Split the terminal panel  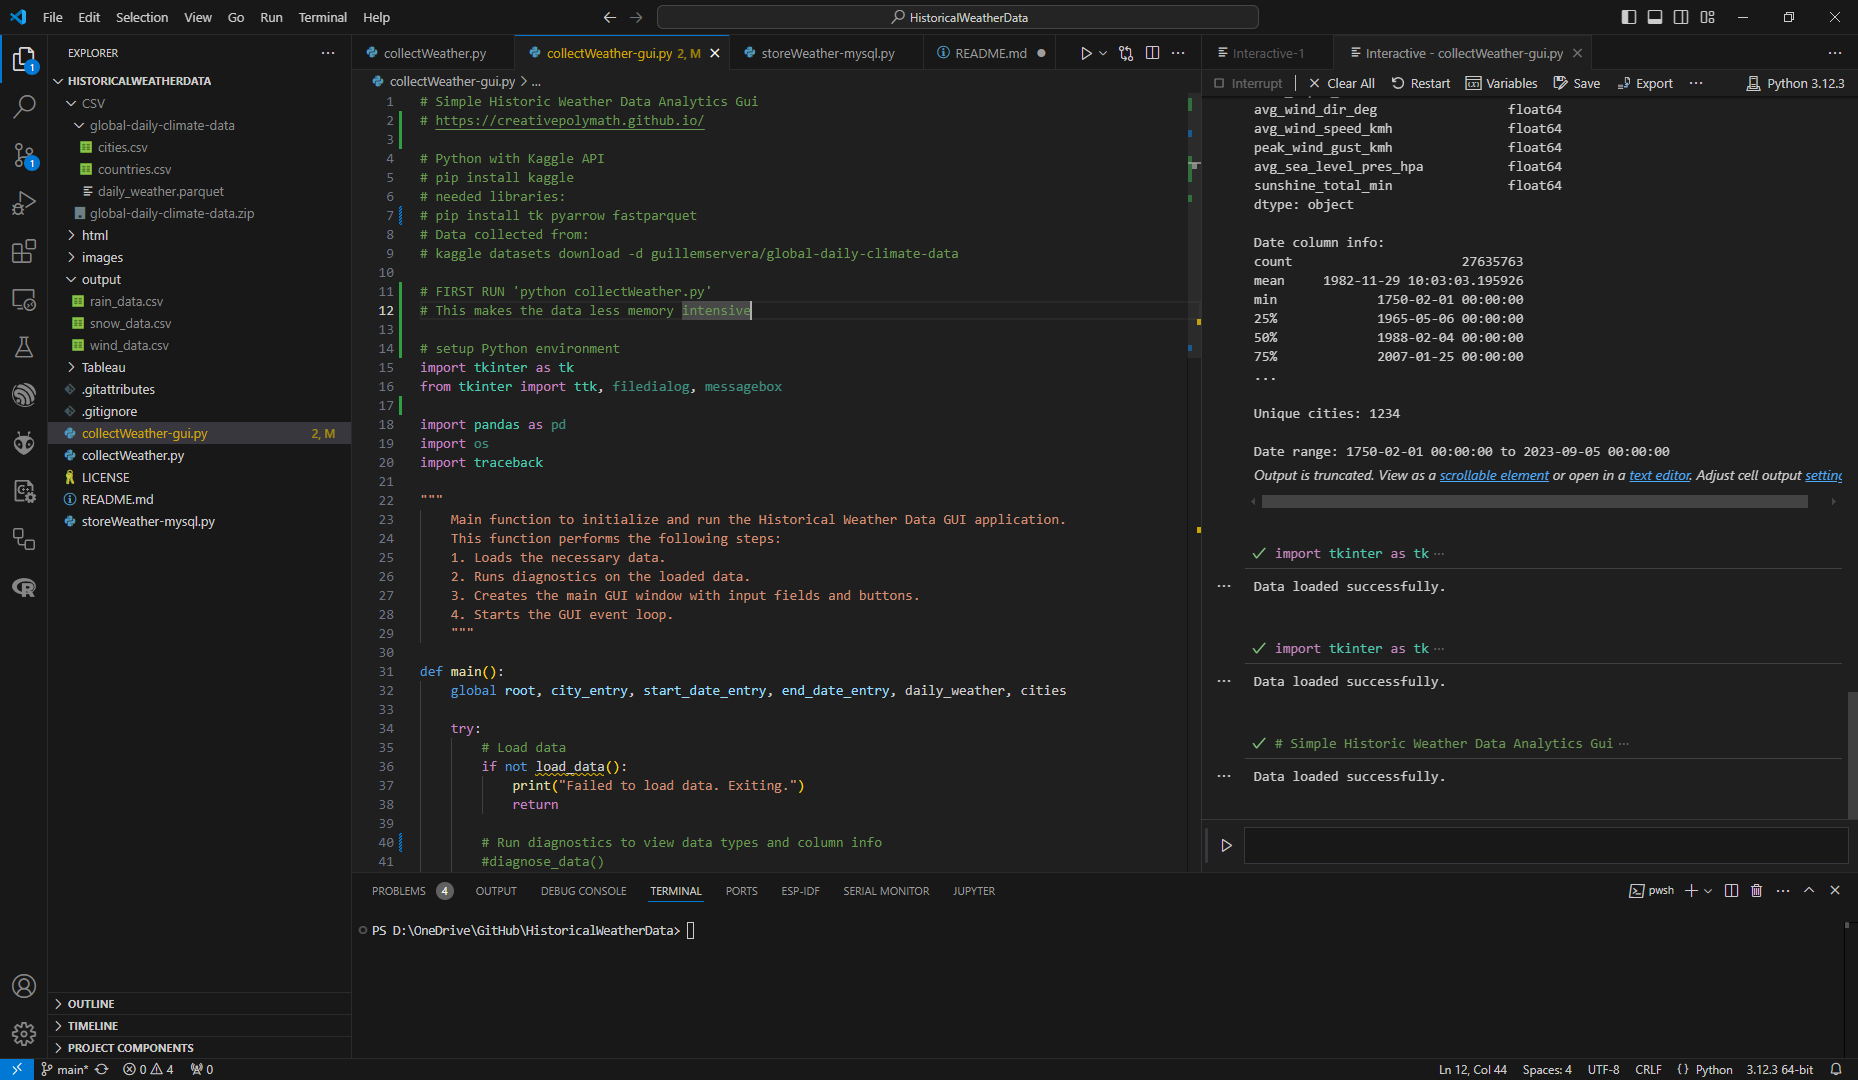(x=1731, y=890)
